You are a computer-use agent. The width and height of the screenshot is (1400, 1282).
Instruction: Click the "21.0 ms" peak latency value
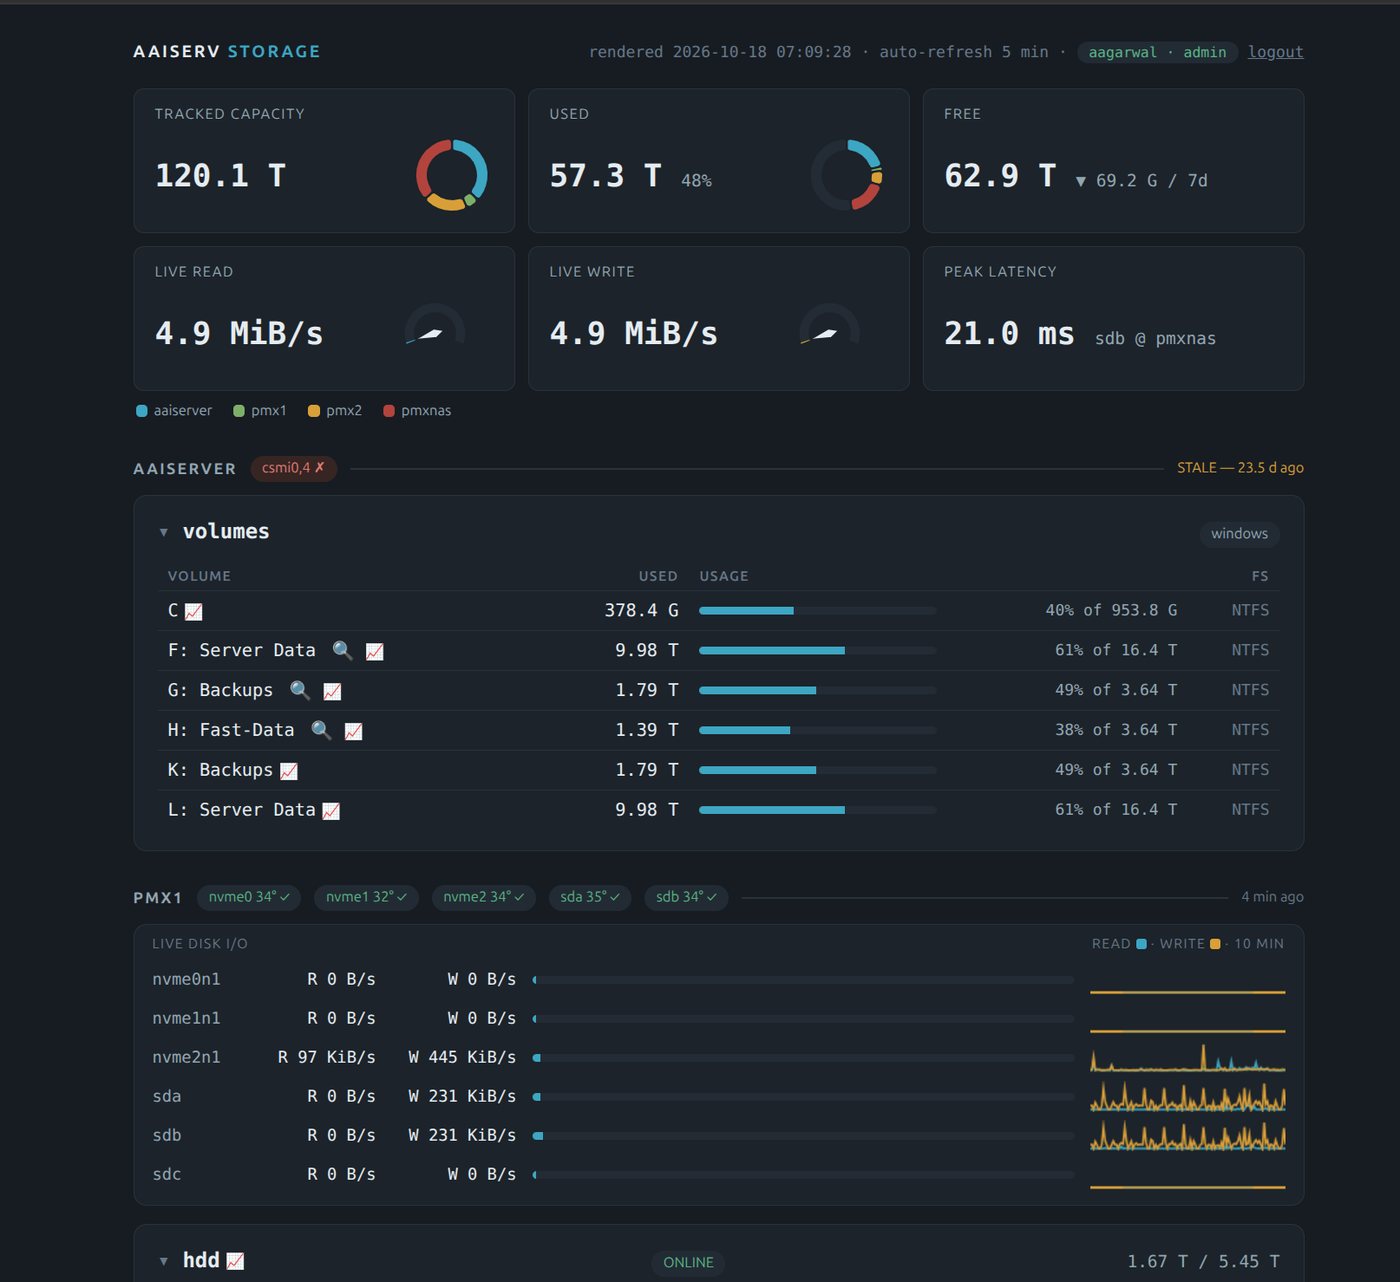tap(1009, 333)
